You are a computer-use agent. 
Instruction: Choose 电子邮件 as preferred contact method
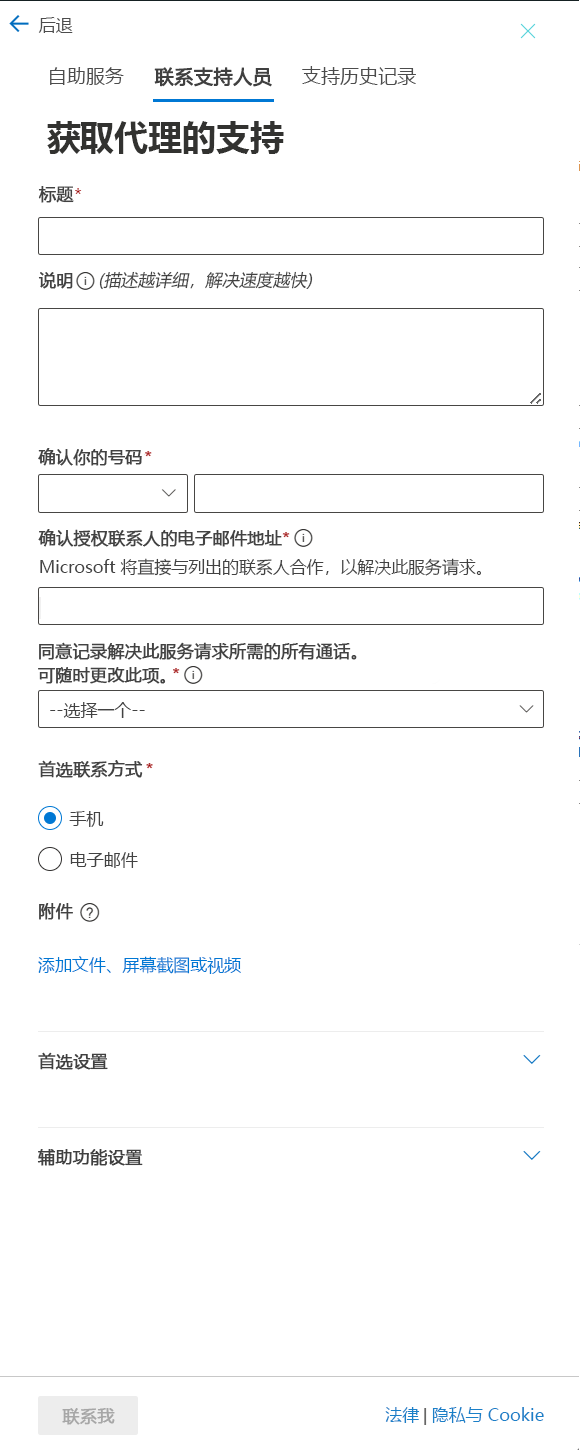(x=49, y=858)
